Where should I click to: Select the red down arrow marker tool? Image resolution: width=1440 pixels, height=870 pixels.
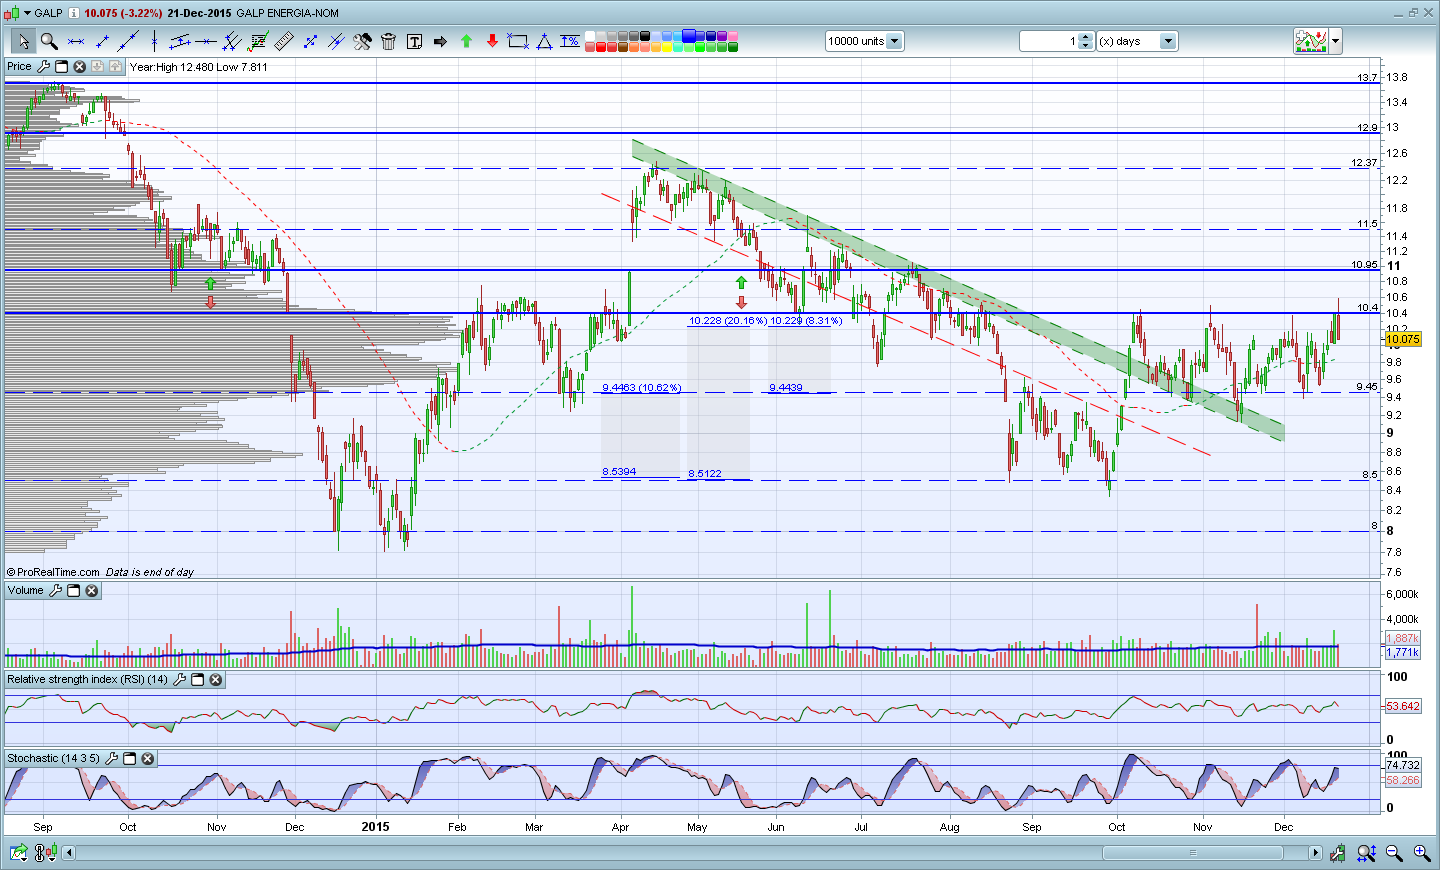click(492, 41)
